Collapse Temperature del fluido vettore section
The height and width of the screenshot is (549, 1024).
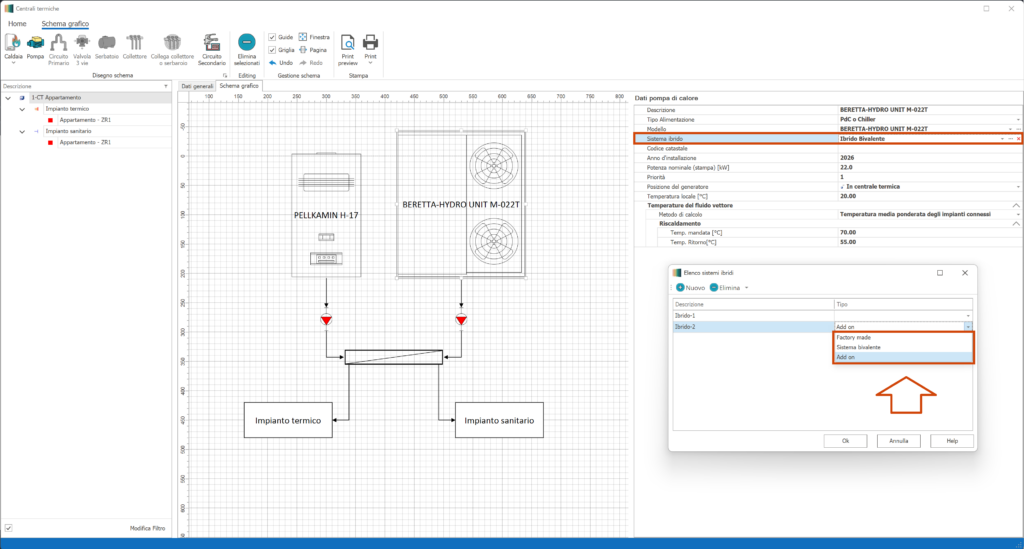point(1017,205)
